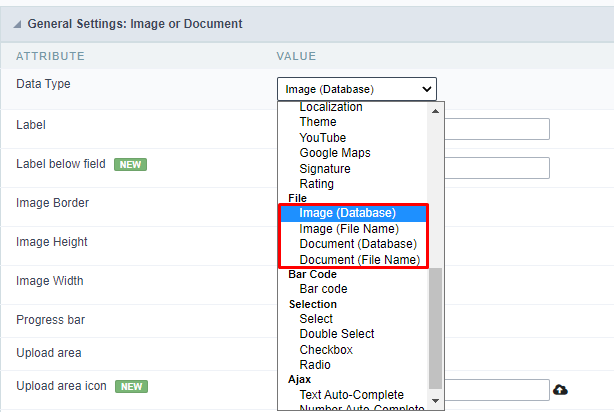Choose Google Maps data type
This screenshot has height=412, width=614.
[335, 153]
